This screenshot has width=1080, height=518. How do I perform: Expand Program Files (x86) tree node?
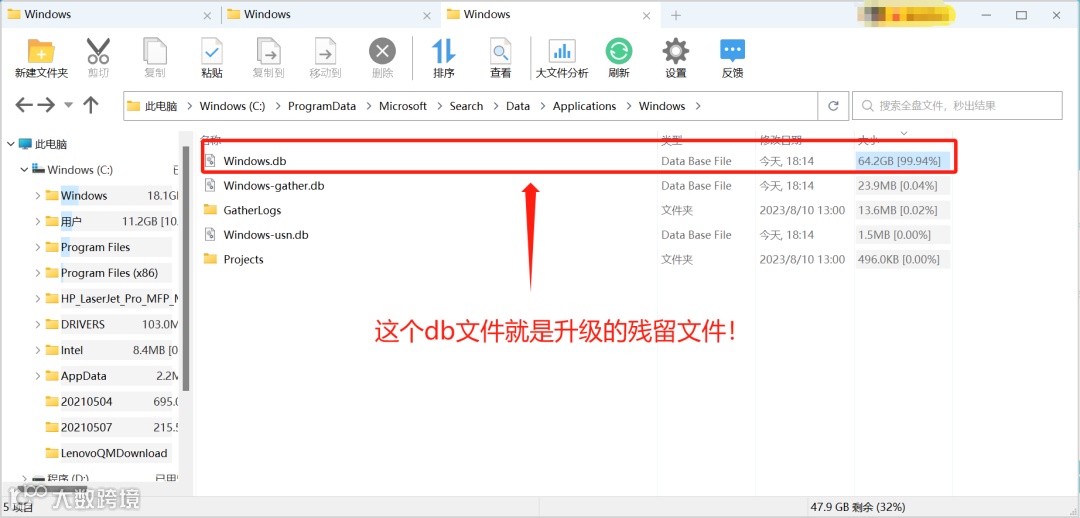point(38,273)
